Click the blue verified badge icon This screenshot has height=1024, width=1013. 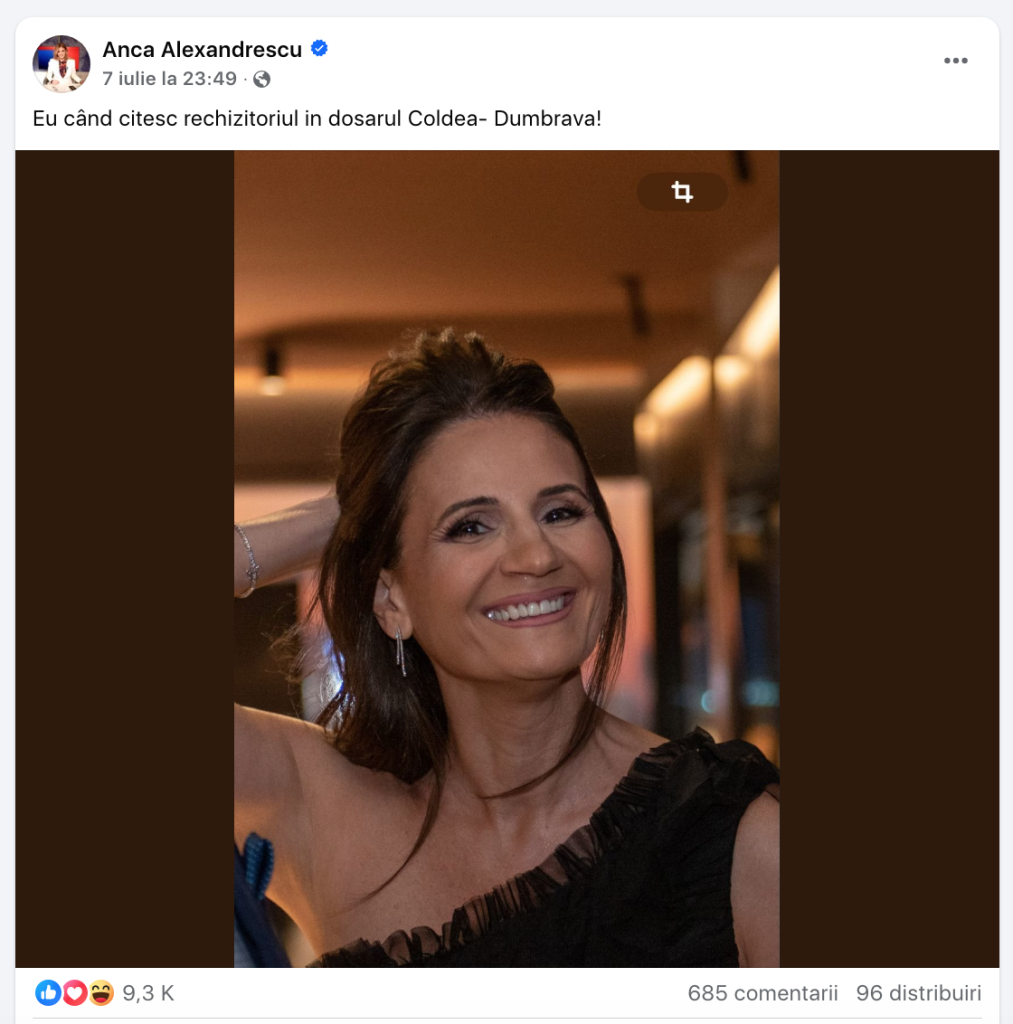[x=319, y=49]
